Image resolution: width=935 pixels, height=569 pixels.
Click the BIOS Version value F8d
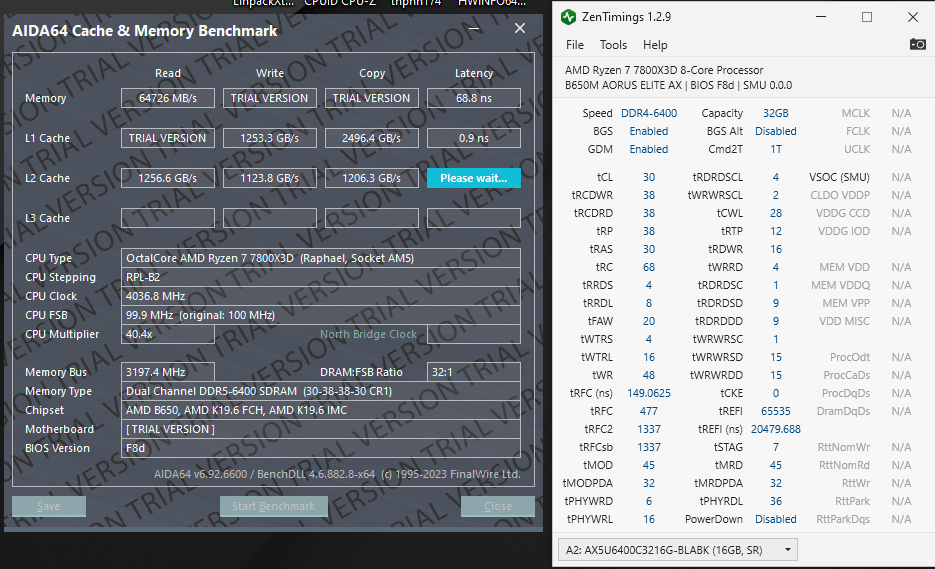(x=321, y=448)
